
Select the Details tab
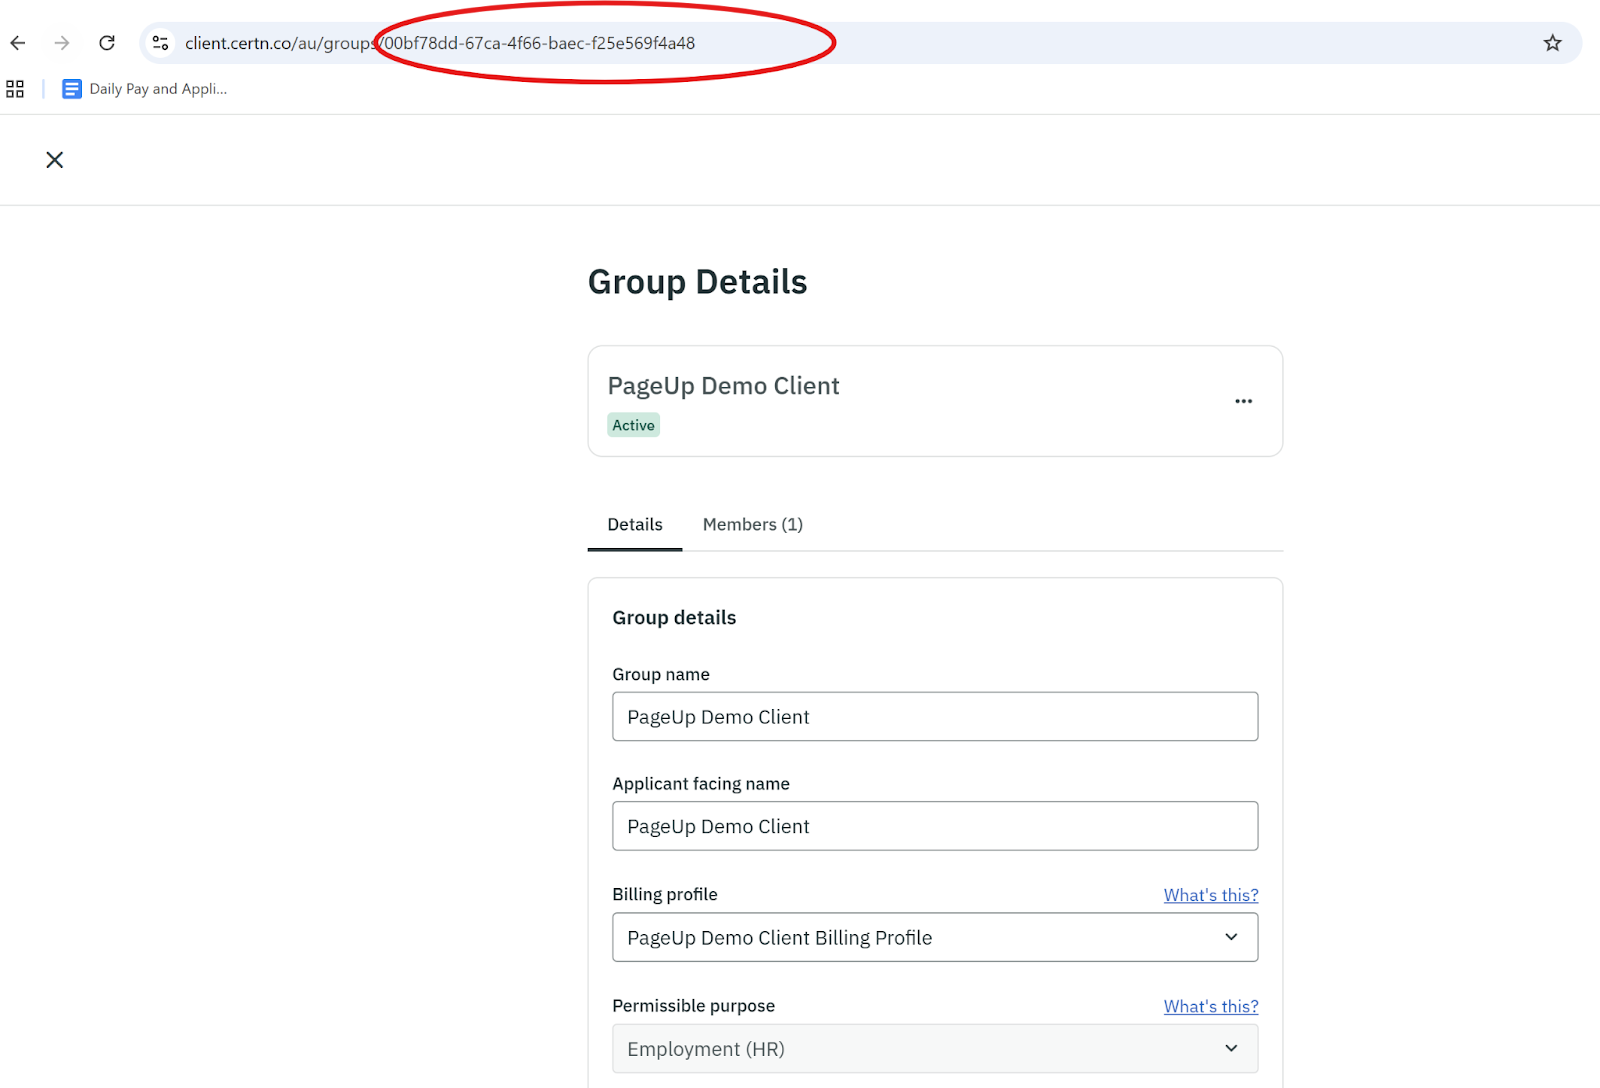click(x=634, y=525)
